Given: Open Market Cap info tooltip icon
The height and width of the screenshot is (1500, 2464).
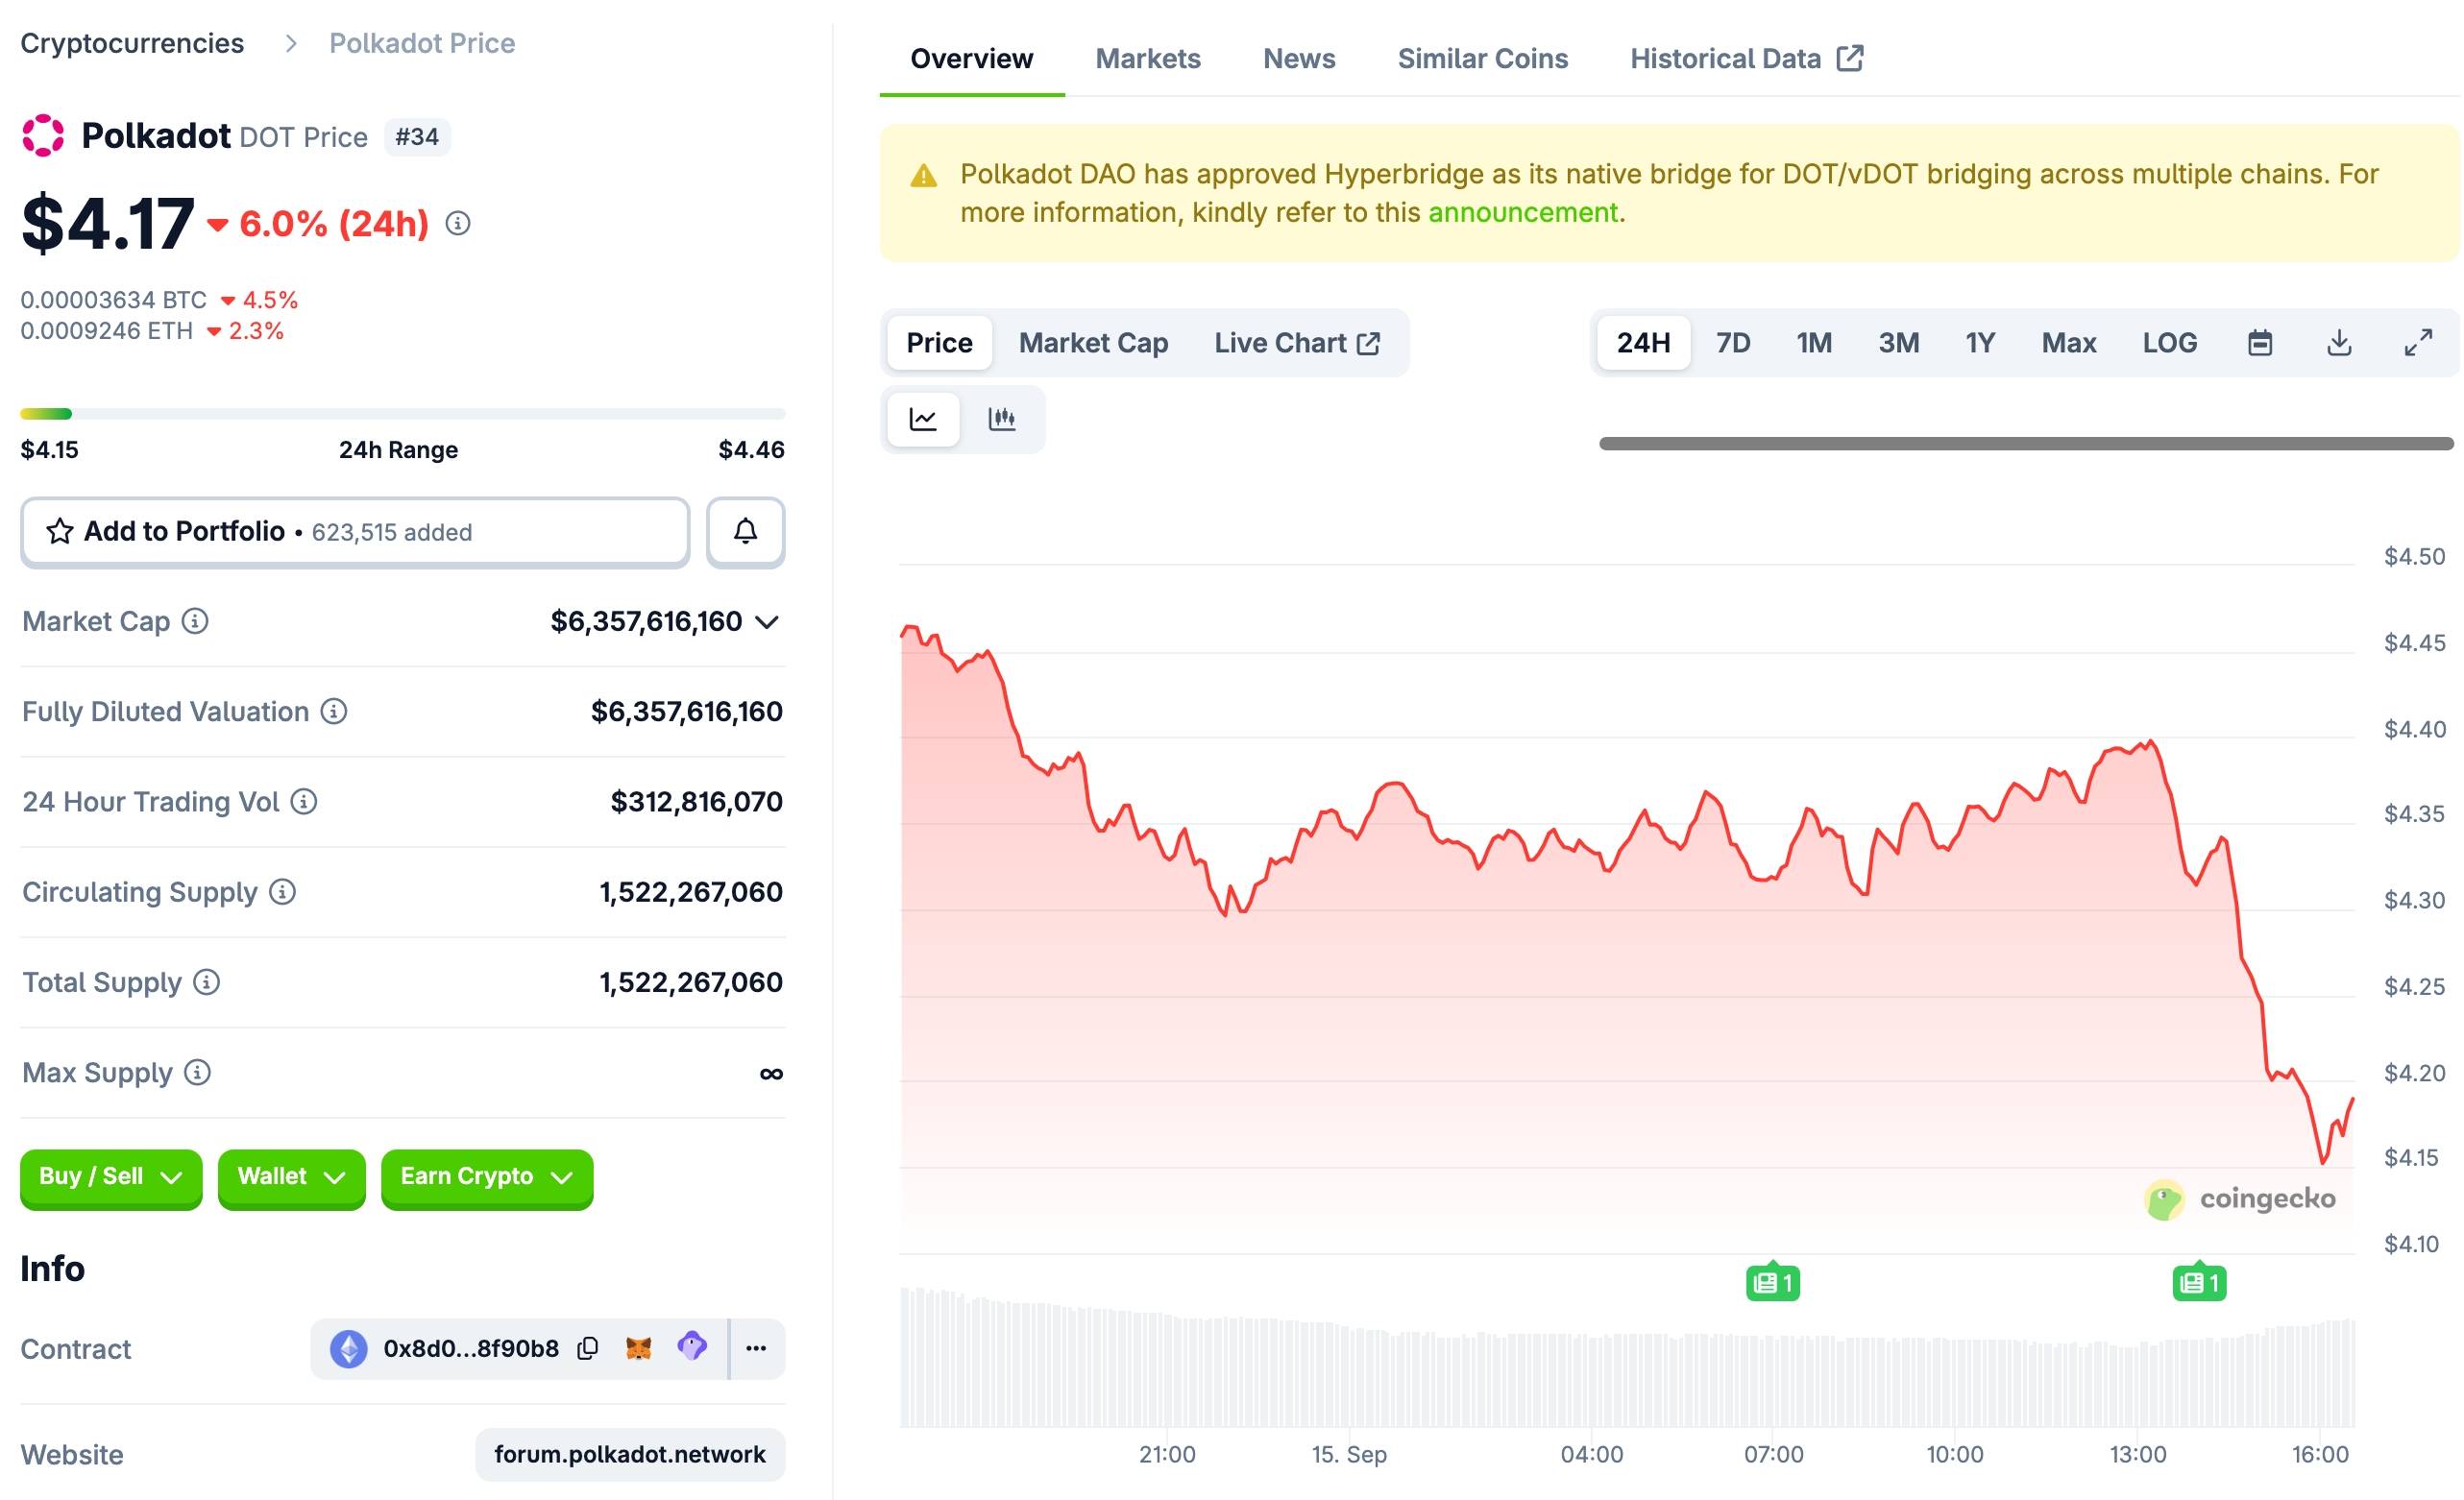Looking at the screenshot, I should (195, 621).
